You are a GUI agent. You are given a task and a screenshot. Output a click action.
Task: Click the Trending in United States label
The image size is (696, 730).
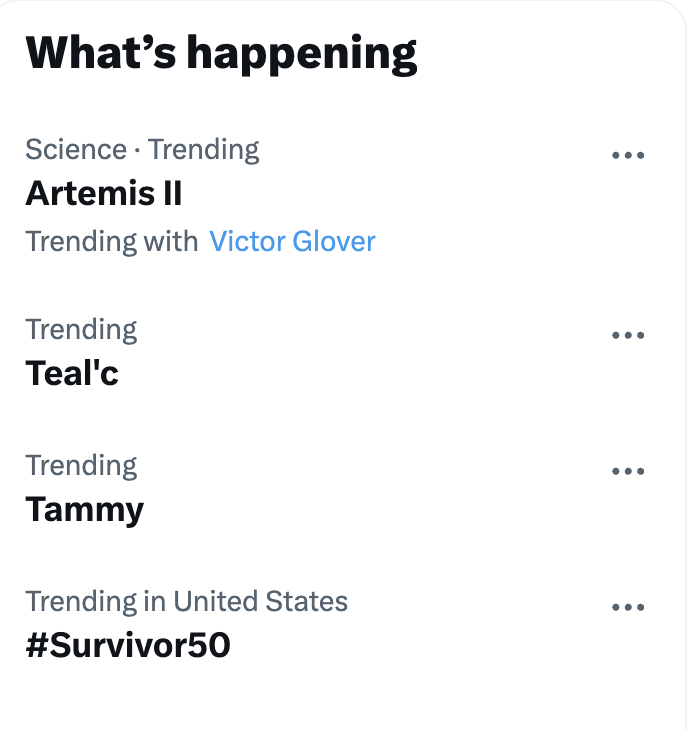[186, 601]
